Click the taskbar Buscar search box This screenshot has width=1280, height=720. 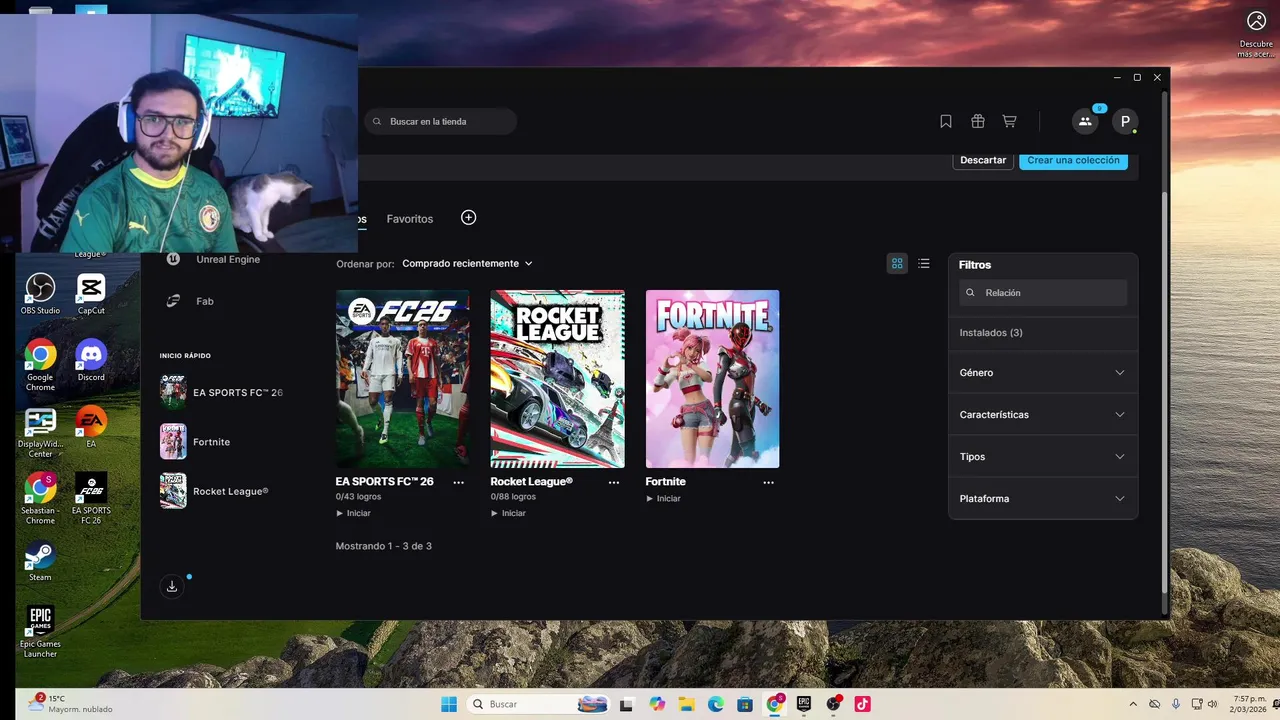538,704
